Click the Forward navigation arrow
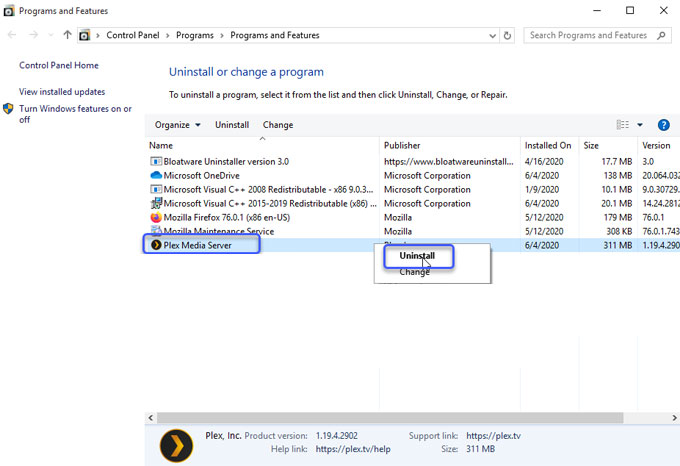This screenshot has height=466, width=680. pos(33,35)
